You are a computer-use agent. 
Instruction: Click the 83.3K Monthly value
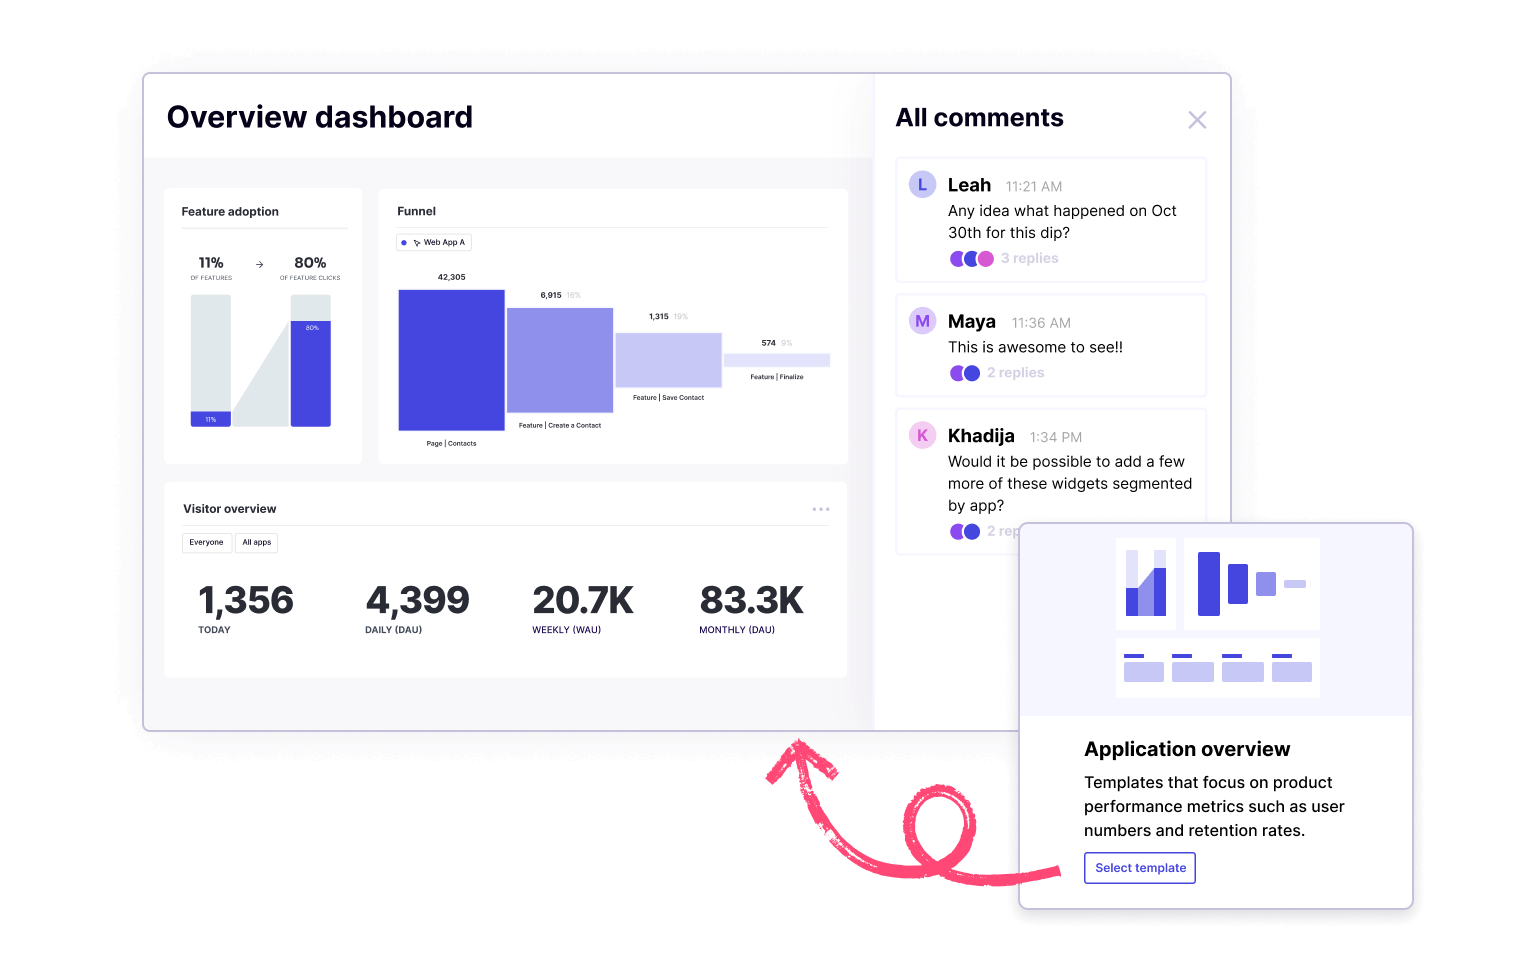coord(751,600)
